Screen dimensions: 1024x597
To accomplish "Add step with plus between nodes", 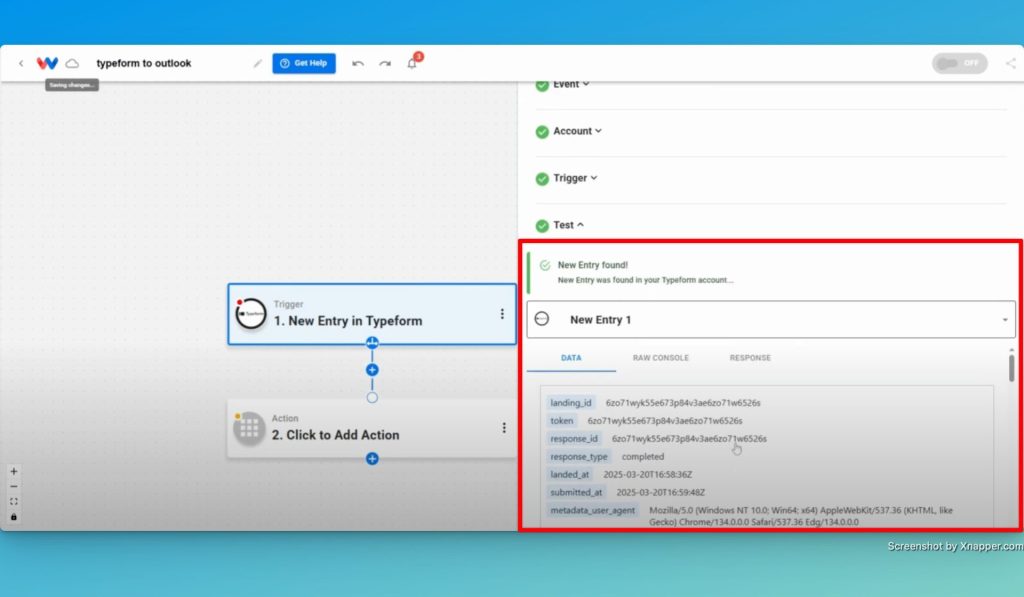I will point(372,370).
